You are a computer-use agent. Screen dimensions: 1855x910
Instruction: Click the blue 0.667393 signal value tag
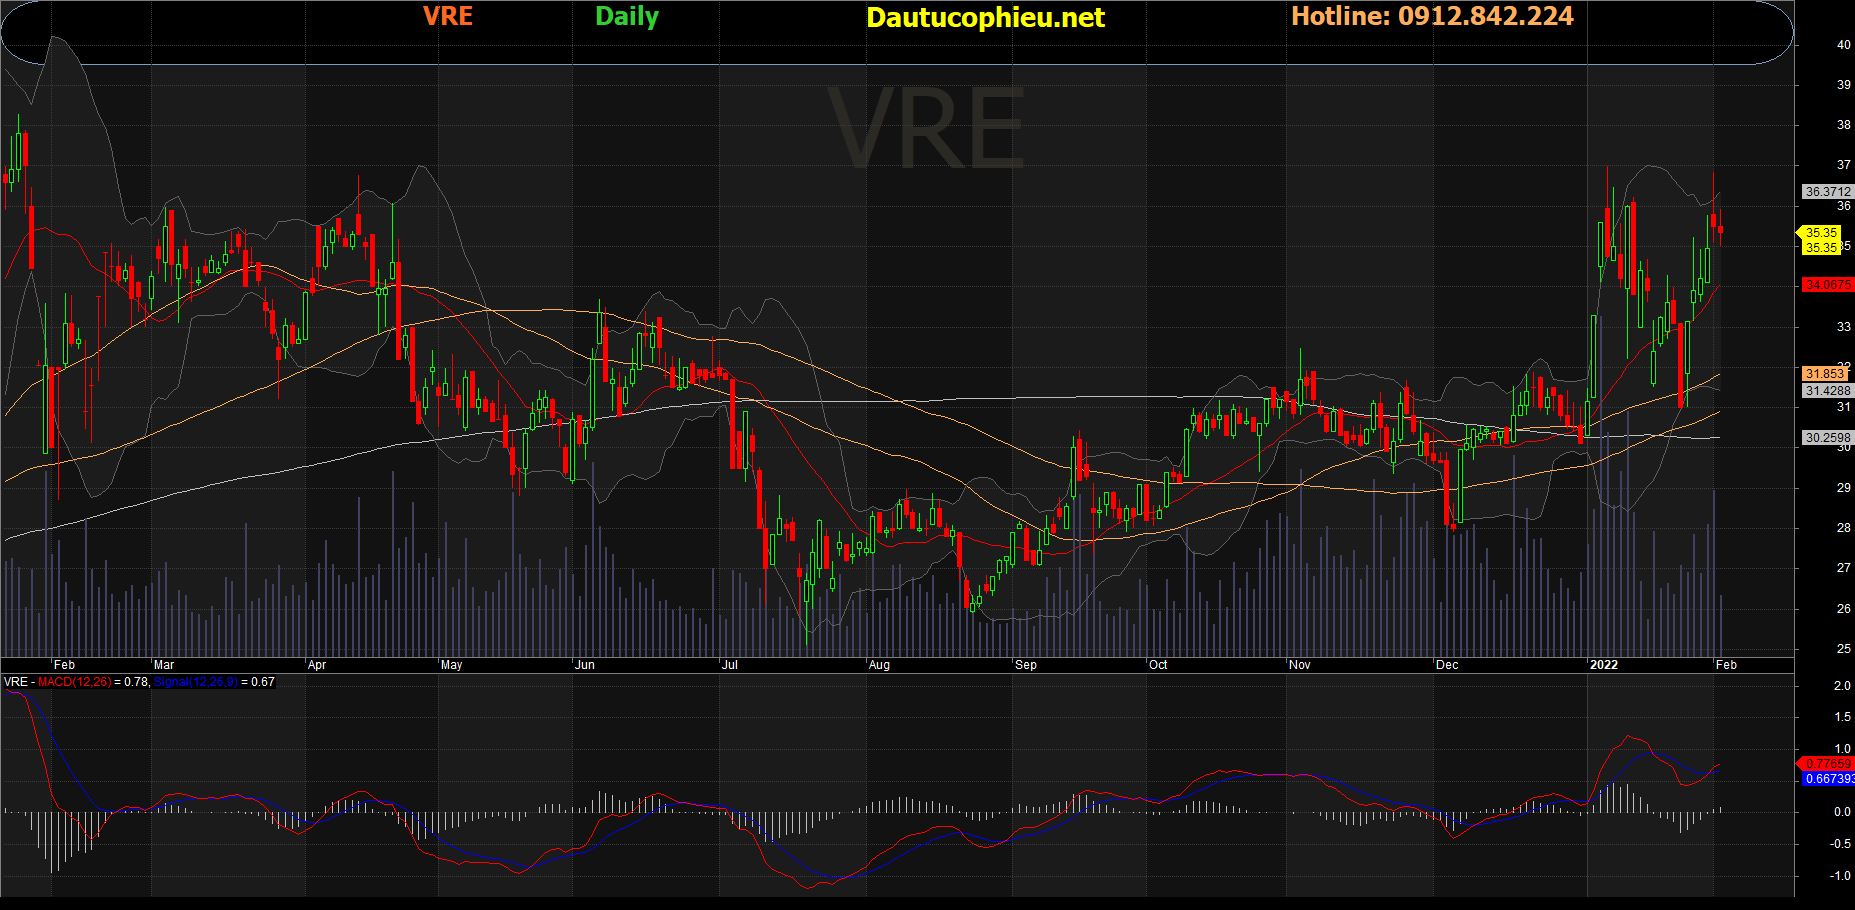click(1829, 779)
